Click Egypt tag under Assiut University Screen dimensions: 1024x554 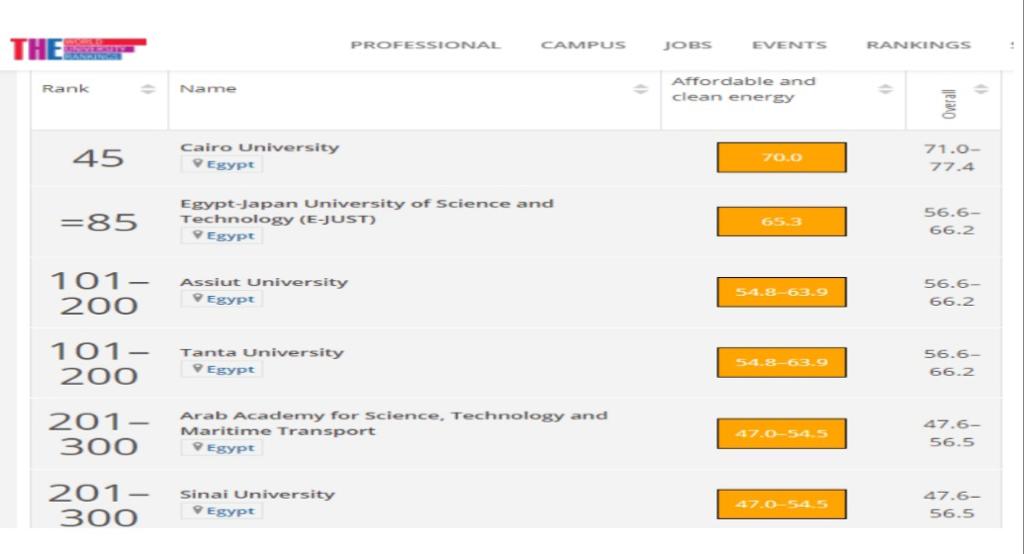222,299
